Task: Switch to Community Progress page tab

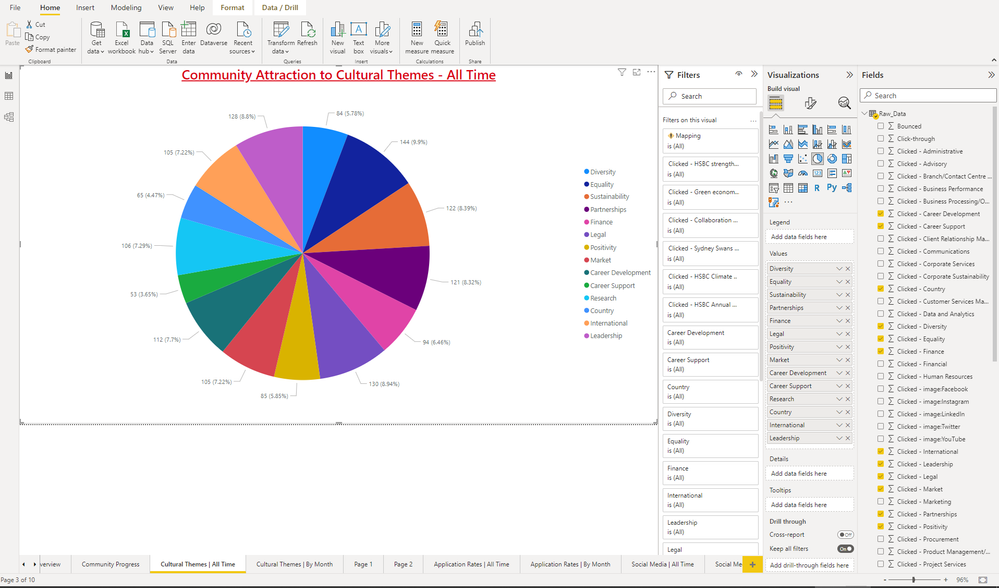Action: point(110,564)
